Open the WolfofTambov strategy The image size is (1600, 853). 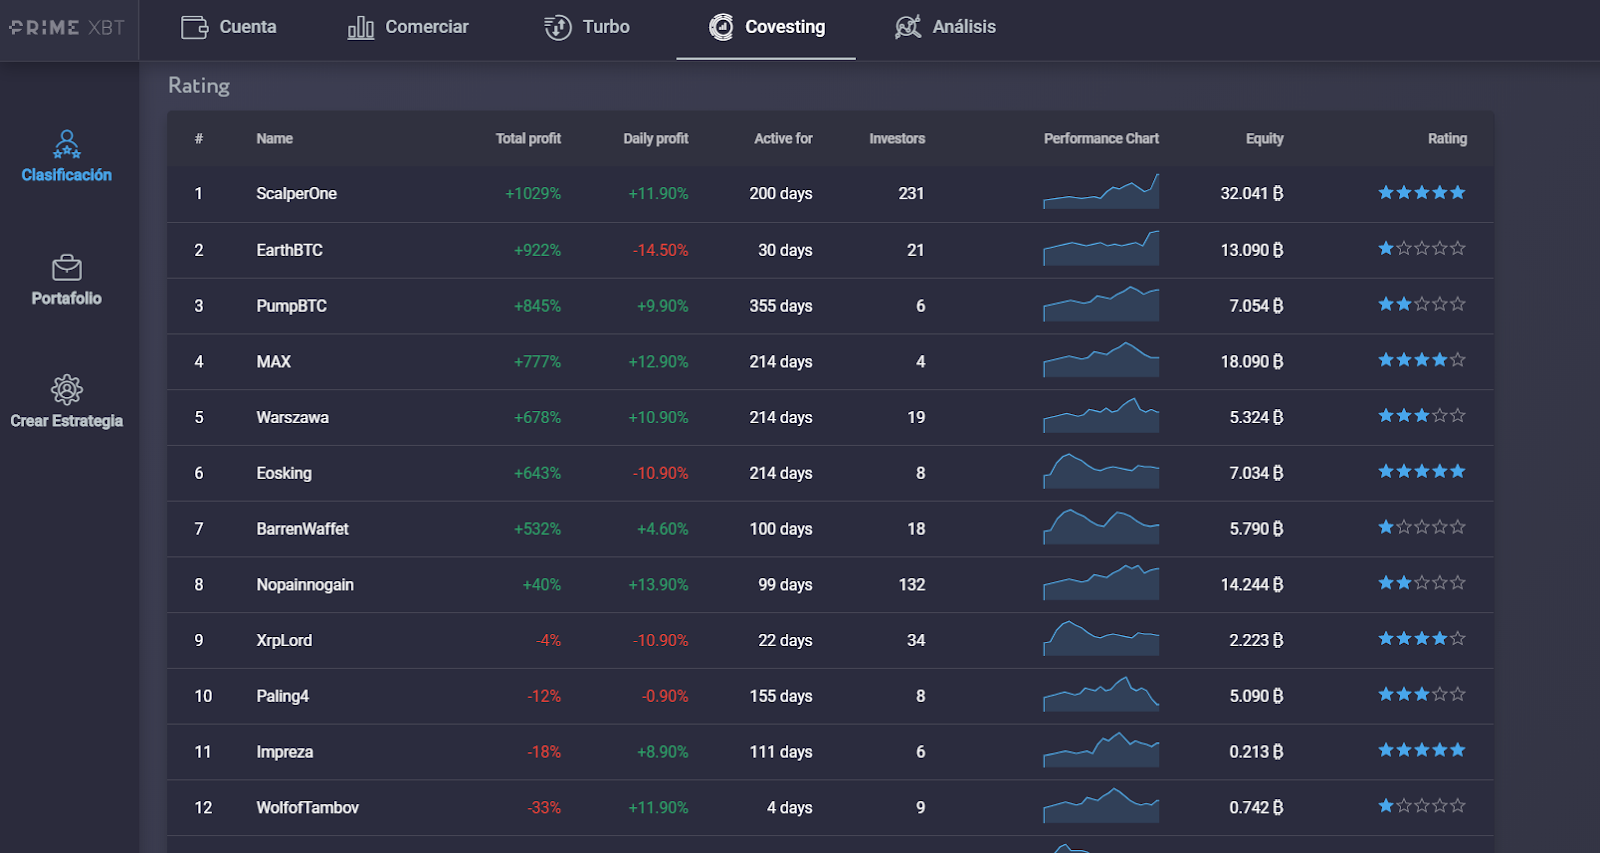point(307,808)
